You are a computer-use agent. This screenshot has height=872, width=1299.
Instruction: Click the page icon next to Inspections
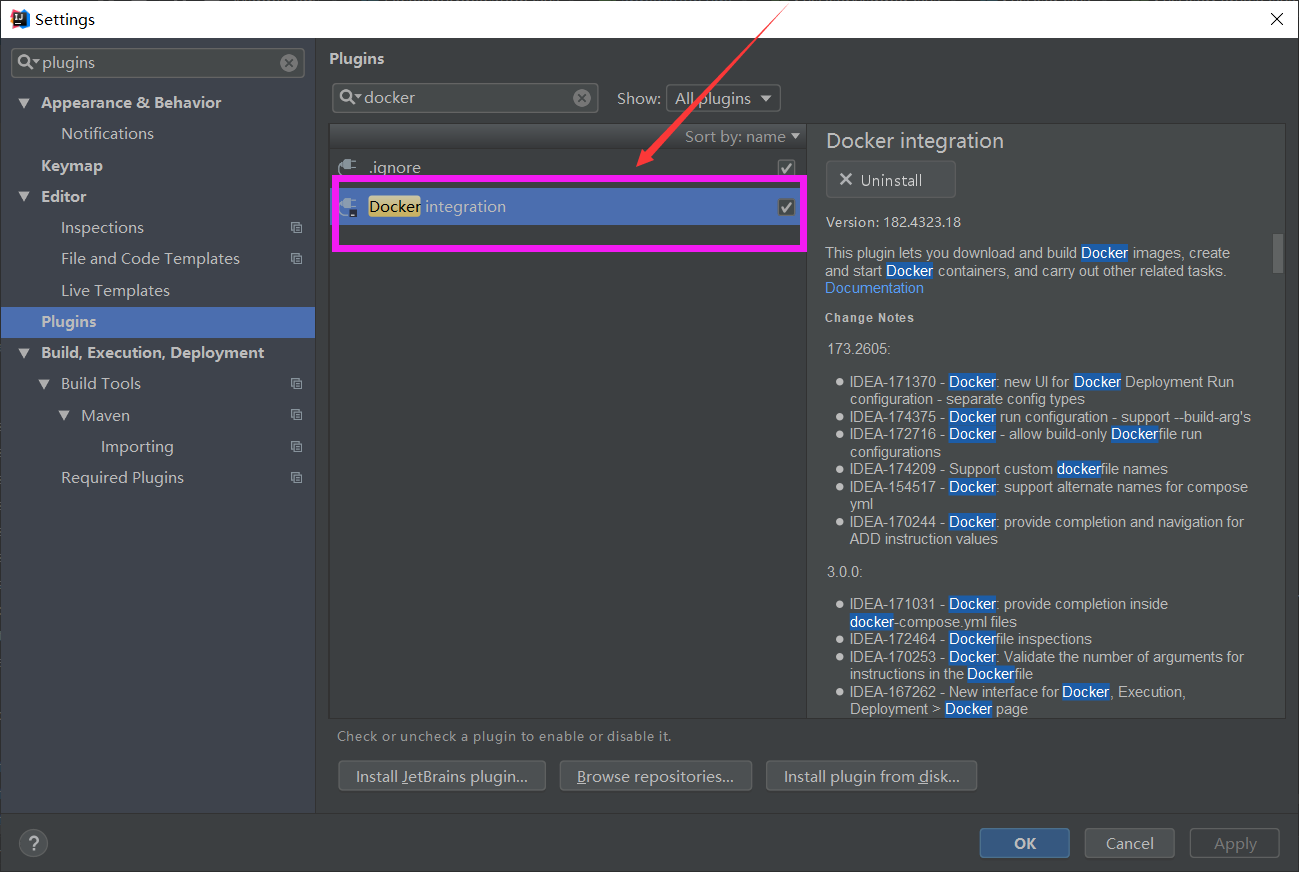point(296,227)
